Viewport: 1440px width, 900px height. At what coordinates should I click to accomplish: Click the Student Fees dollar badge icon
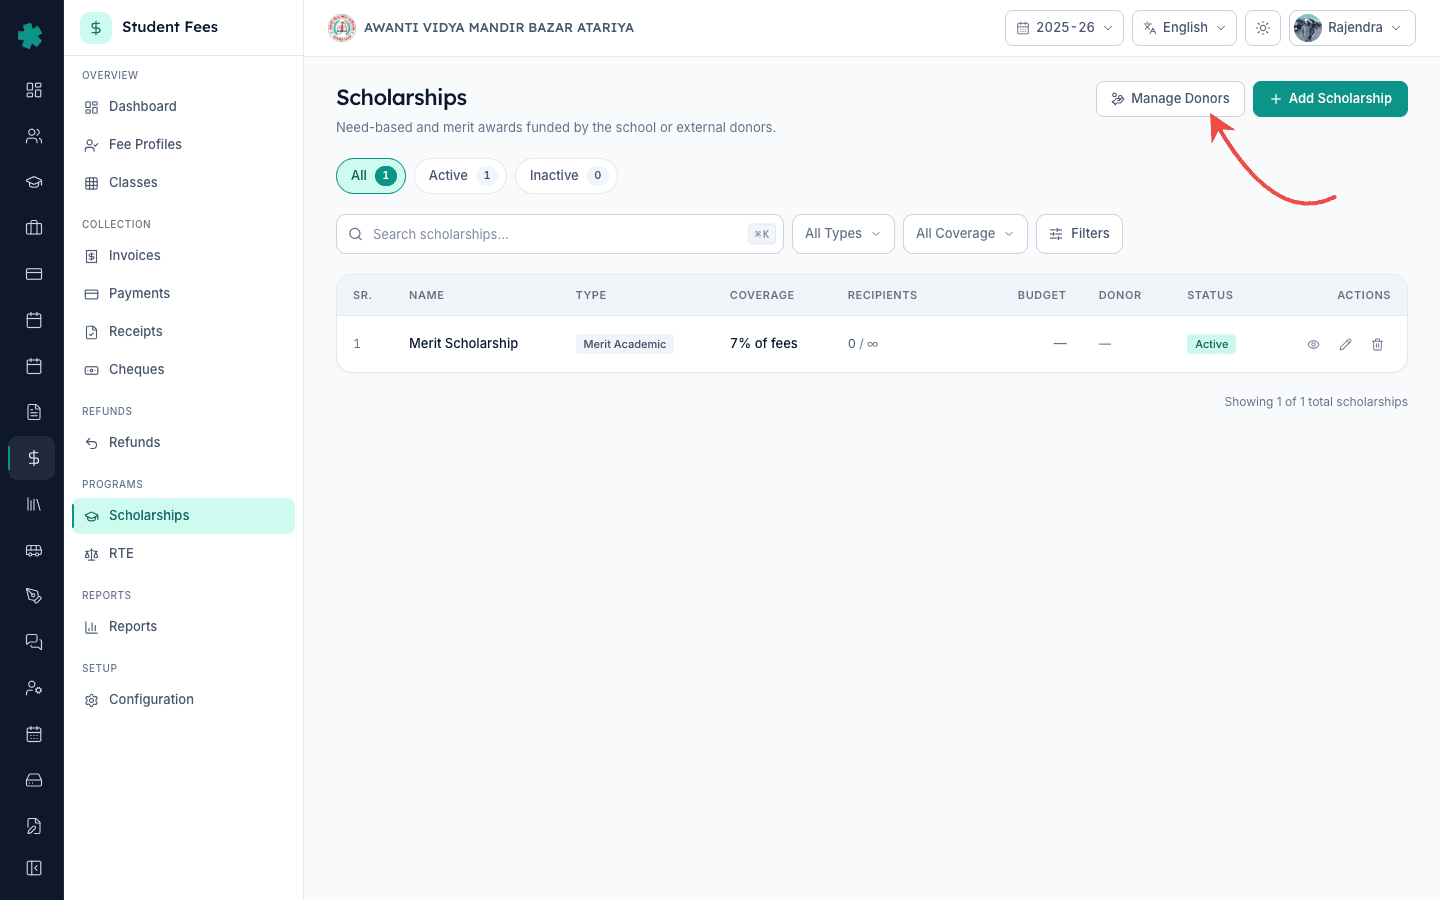pos(96,28)
